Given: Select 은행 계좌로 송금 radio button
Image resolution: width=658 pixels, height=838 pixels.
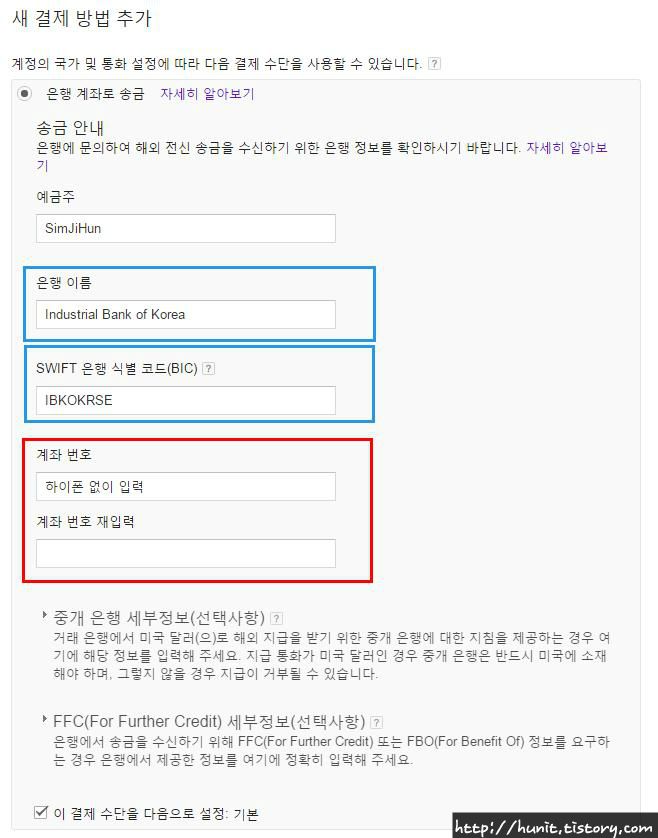Looking at the screenshot, I should (x=24, y=94).
